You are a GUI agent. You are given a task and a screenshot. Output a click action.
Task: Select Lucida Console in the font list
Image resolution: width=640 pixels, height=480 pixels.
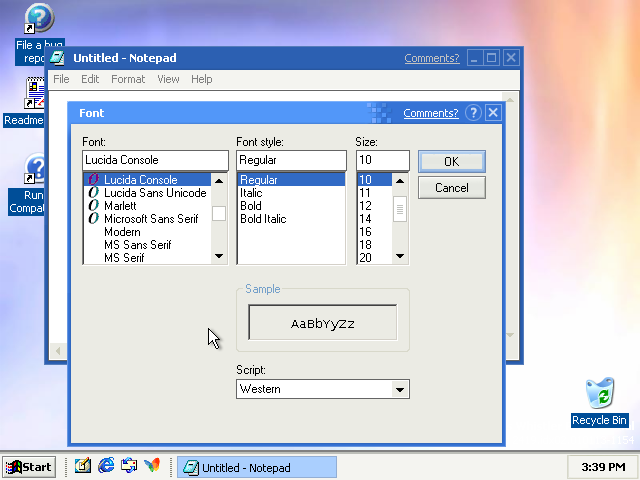(147, 180)
